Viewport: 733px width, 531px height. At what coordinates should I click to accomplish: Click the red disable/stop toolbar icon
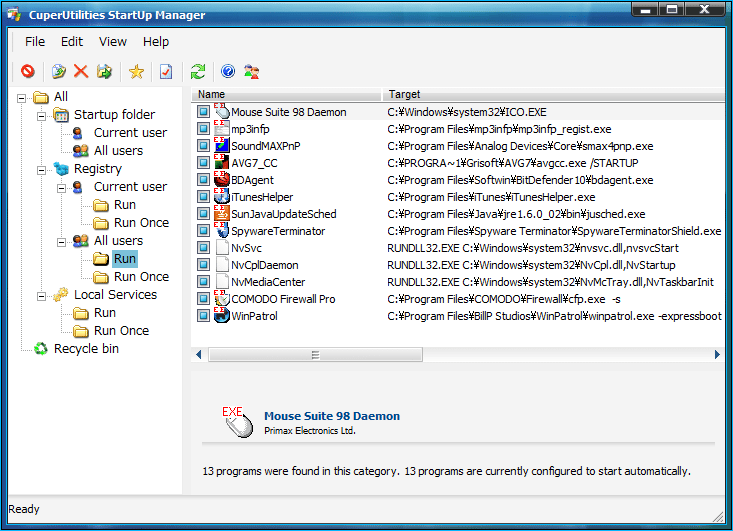tap(28, 71)
